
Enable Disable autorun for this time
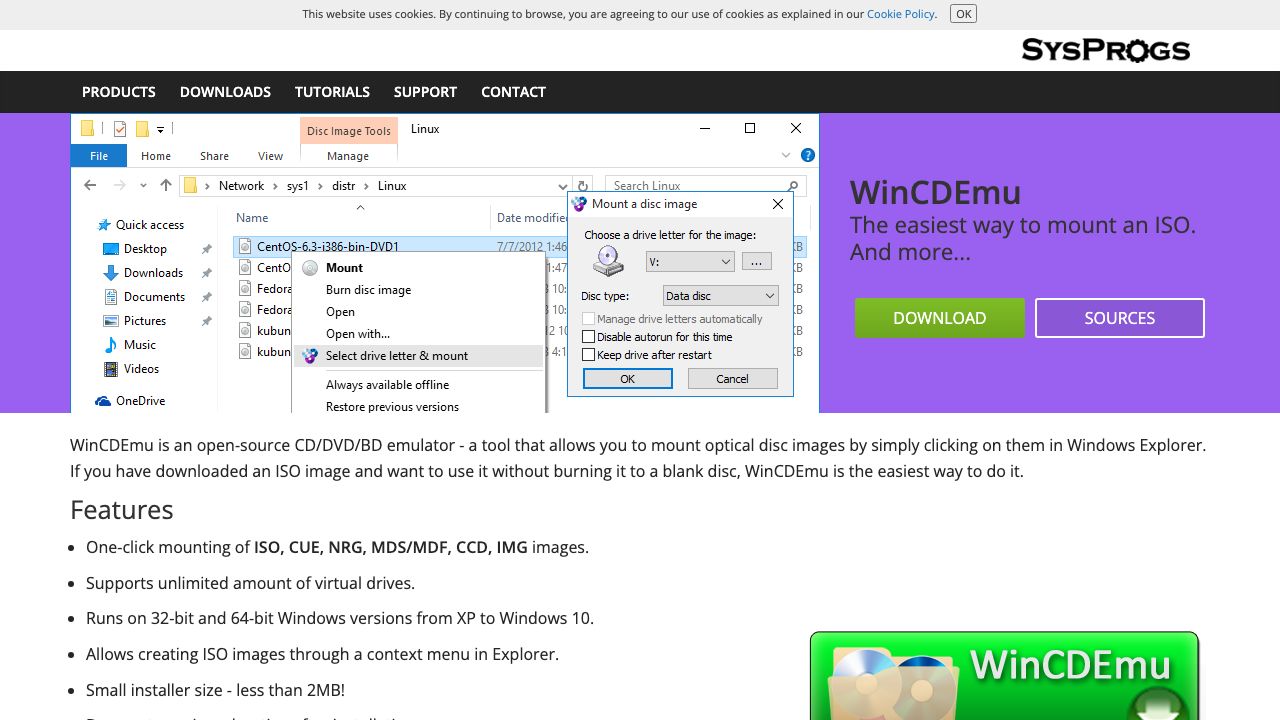tap(588, 337)
